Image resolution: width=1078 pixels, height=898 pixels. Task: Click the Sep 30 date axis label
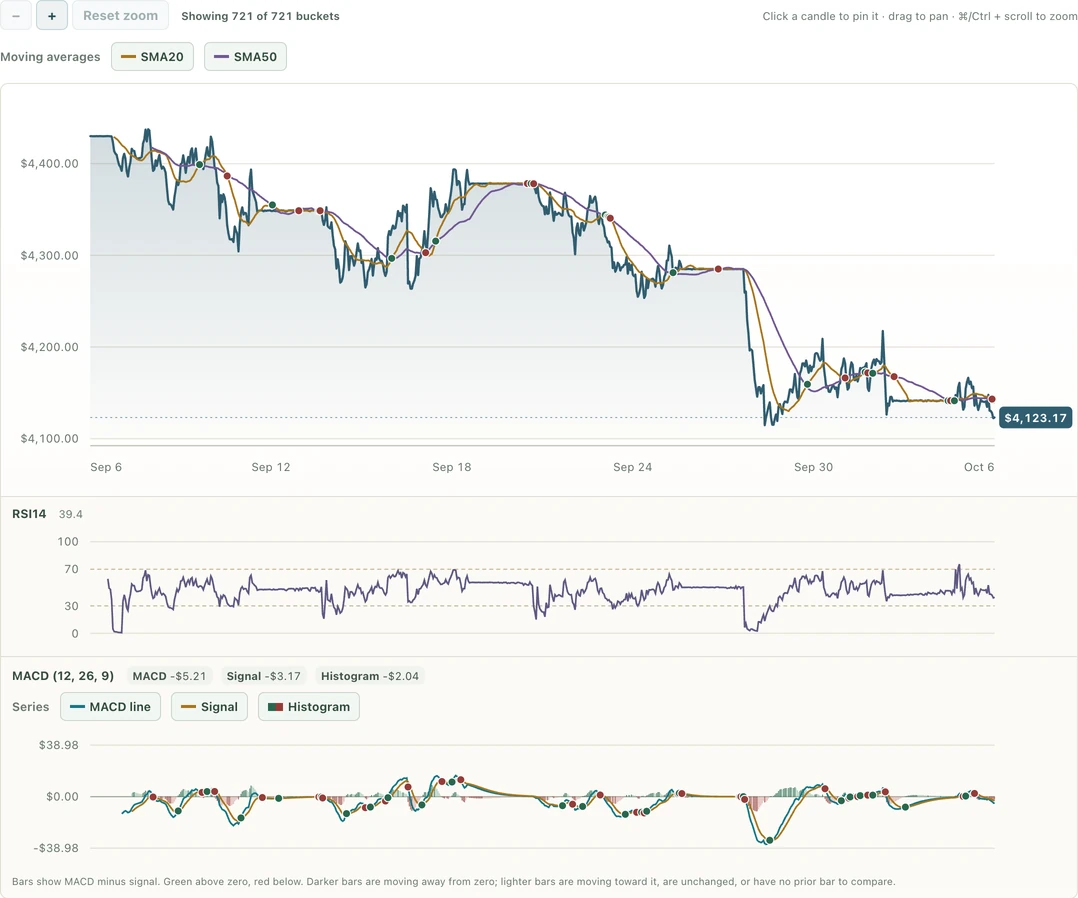click(813, 467)
